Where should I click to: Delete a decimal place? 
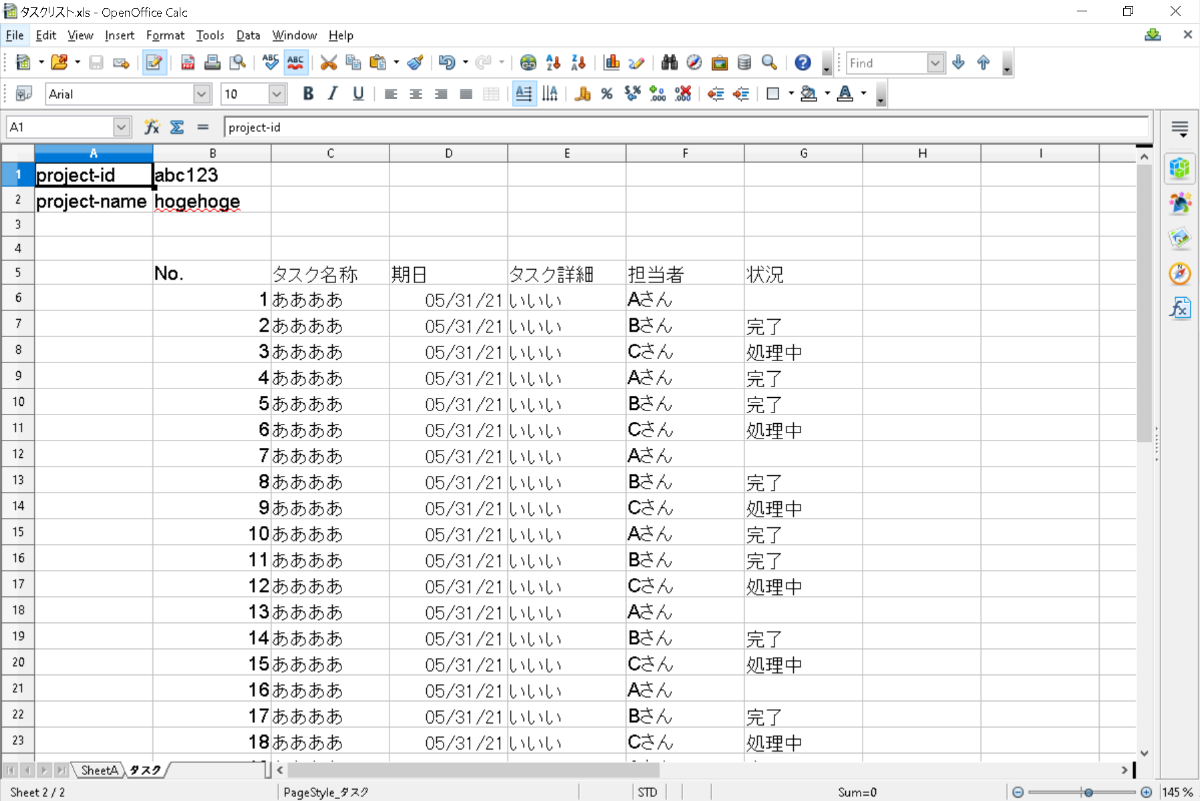(682, 94)
